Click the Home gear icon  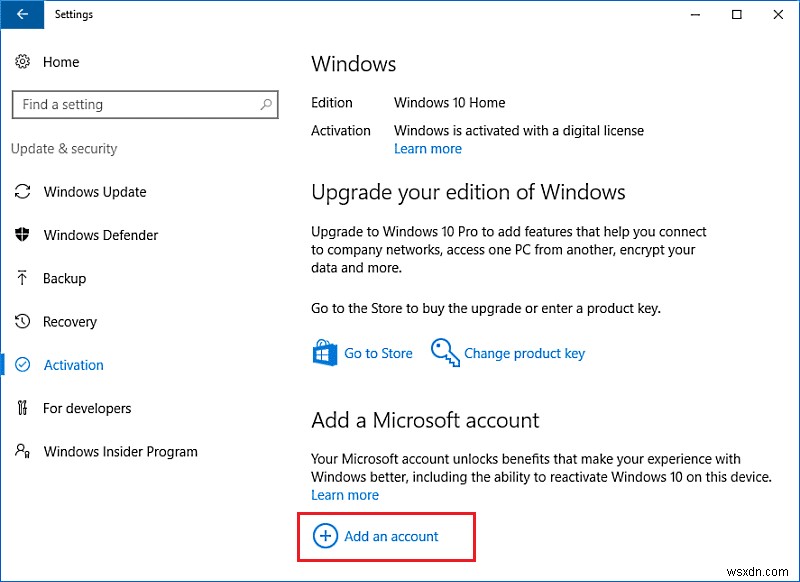pos(22,62)
